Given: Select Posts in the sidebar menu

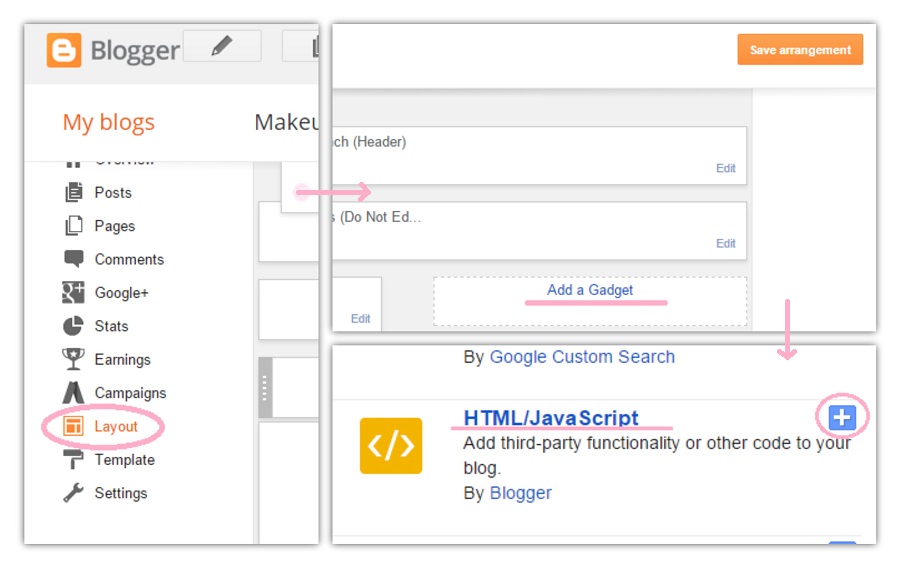Looking at the screenshot, I should pos(113,193).
